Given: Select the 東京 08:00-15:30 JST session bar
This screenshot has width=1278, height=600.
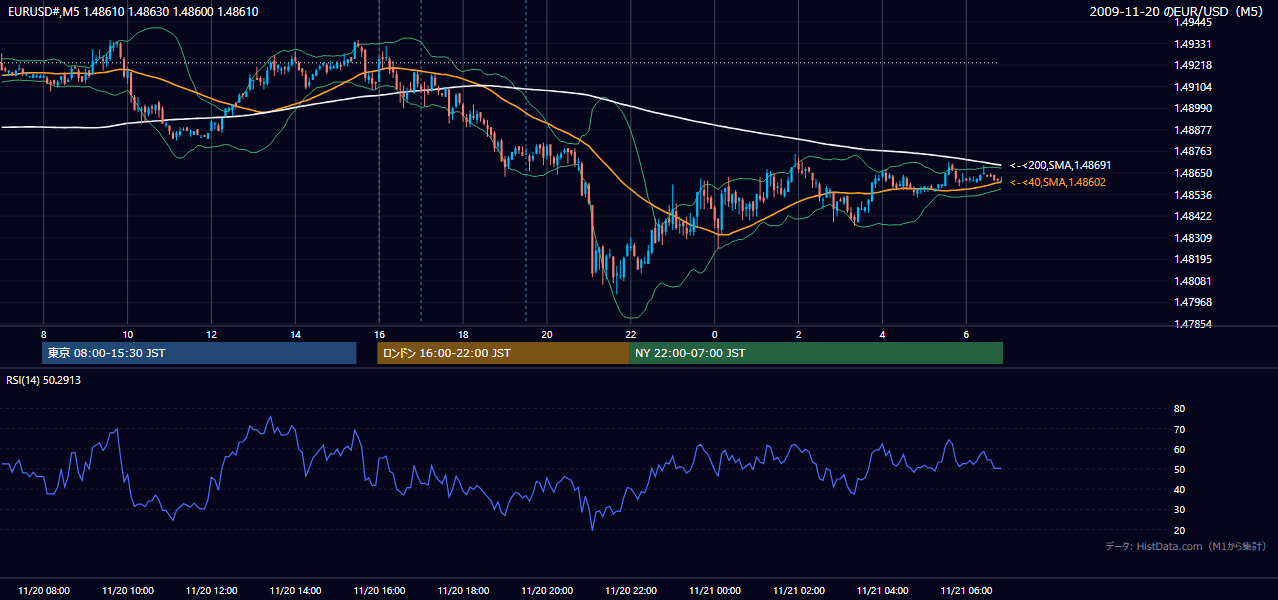Looking at the screenshot, I should 199,353.
